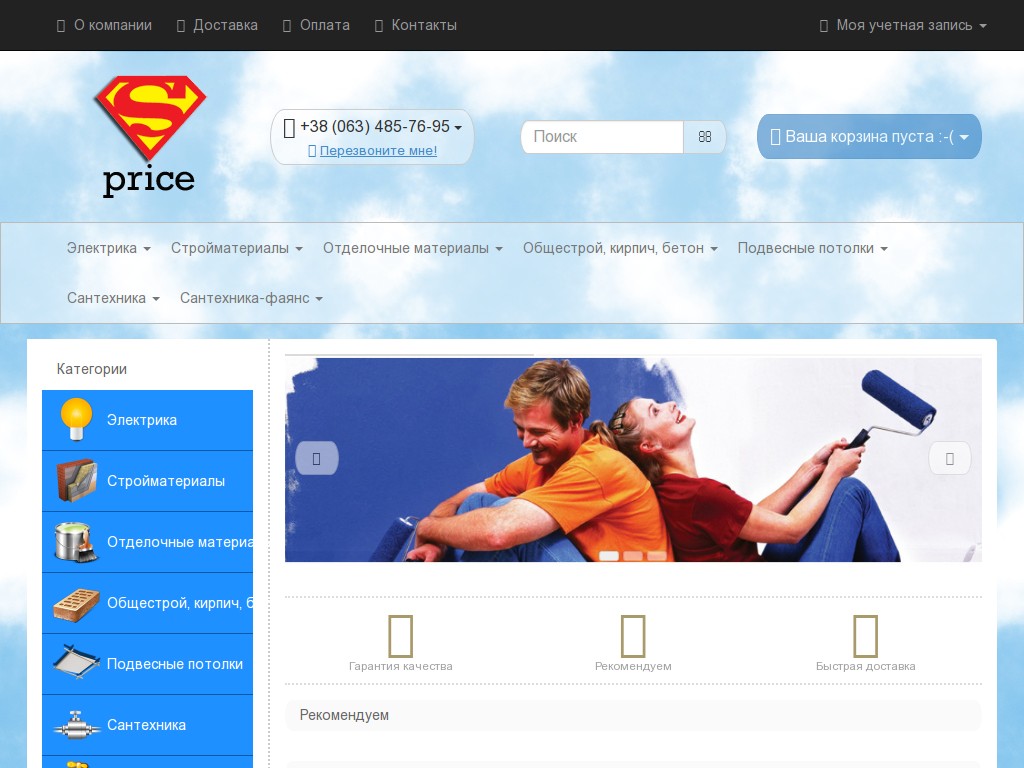Go to next banner slide
Viewport: 1024px width, 768px height.
point(950,458)
